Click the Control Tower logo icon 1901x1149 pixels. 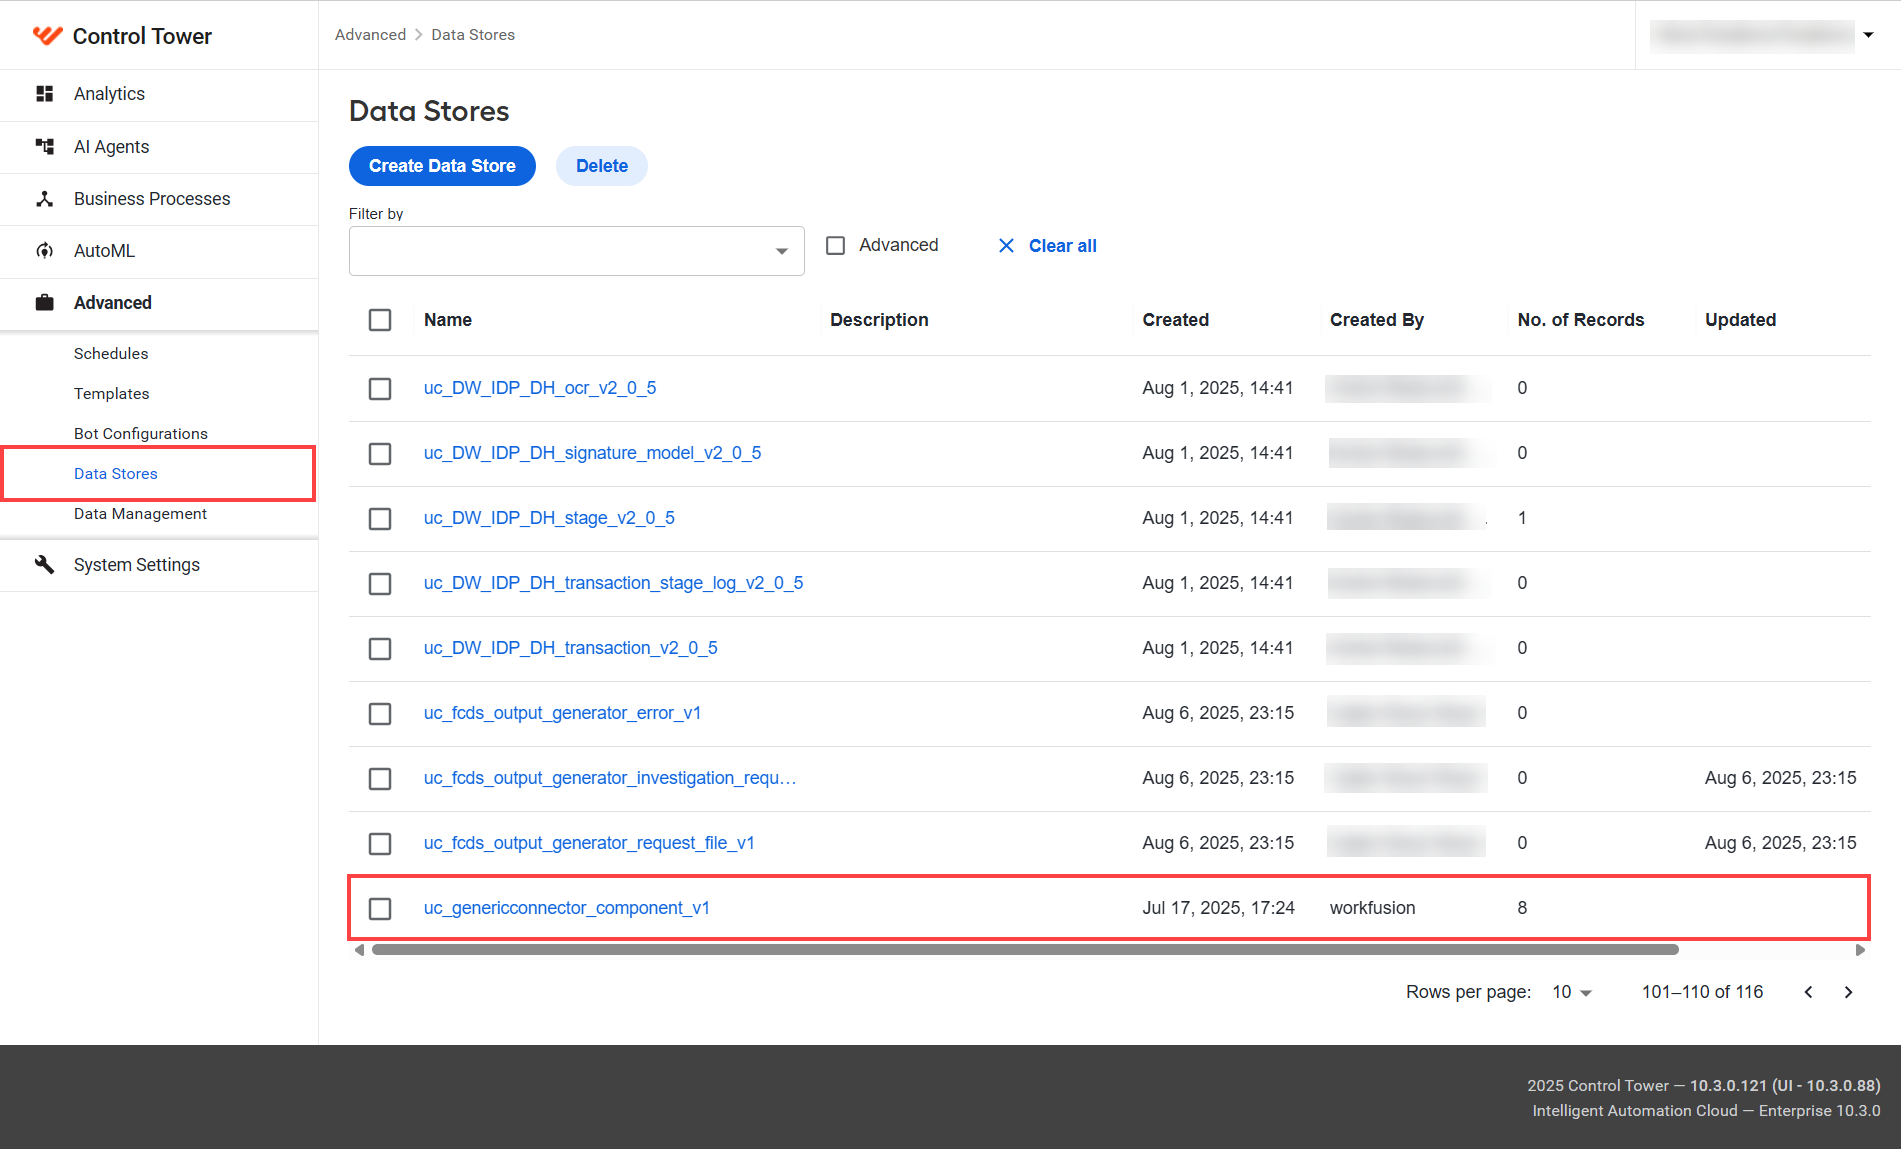47,36
